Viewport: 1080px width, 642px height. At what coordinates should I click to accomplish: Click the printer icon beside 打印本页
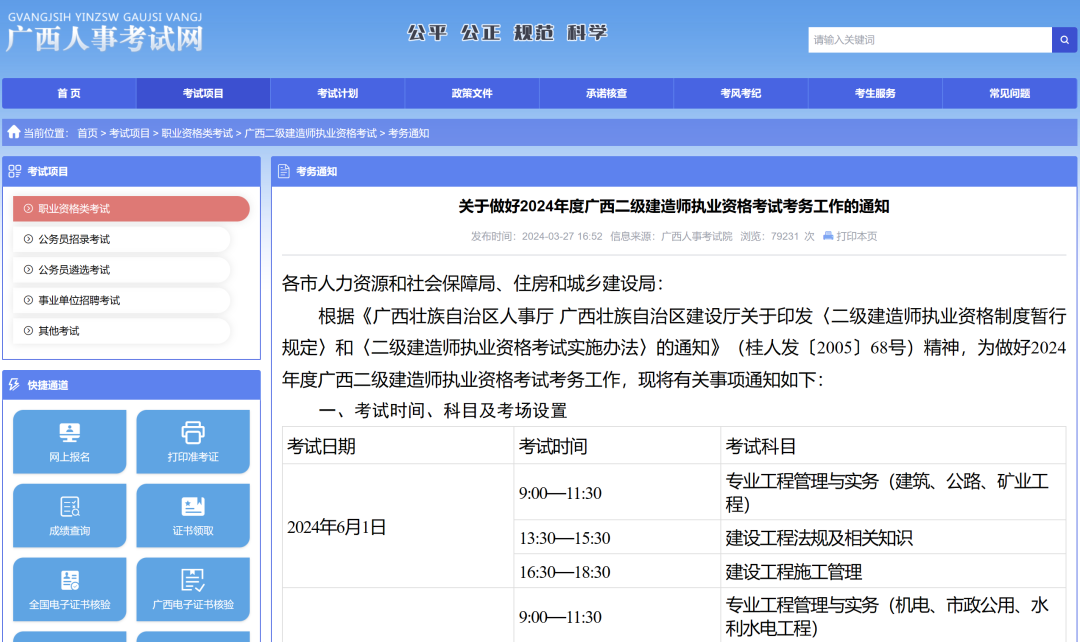826,237
